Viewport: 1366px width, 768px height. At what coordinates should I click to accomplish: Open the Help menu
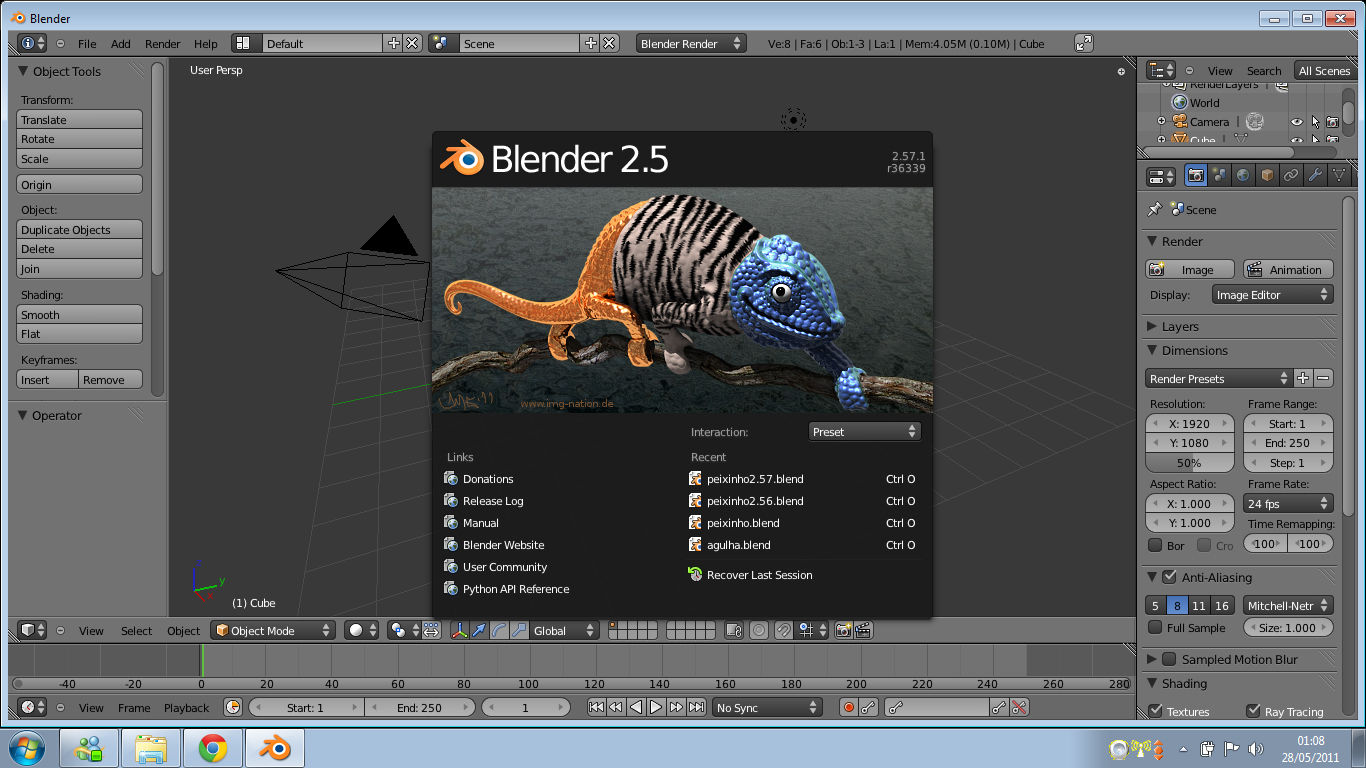point(206,44)
